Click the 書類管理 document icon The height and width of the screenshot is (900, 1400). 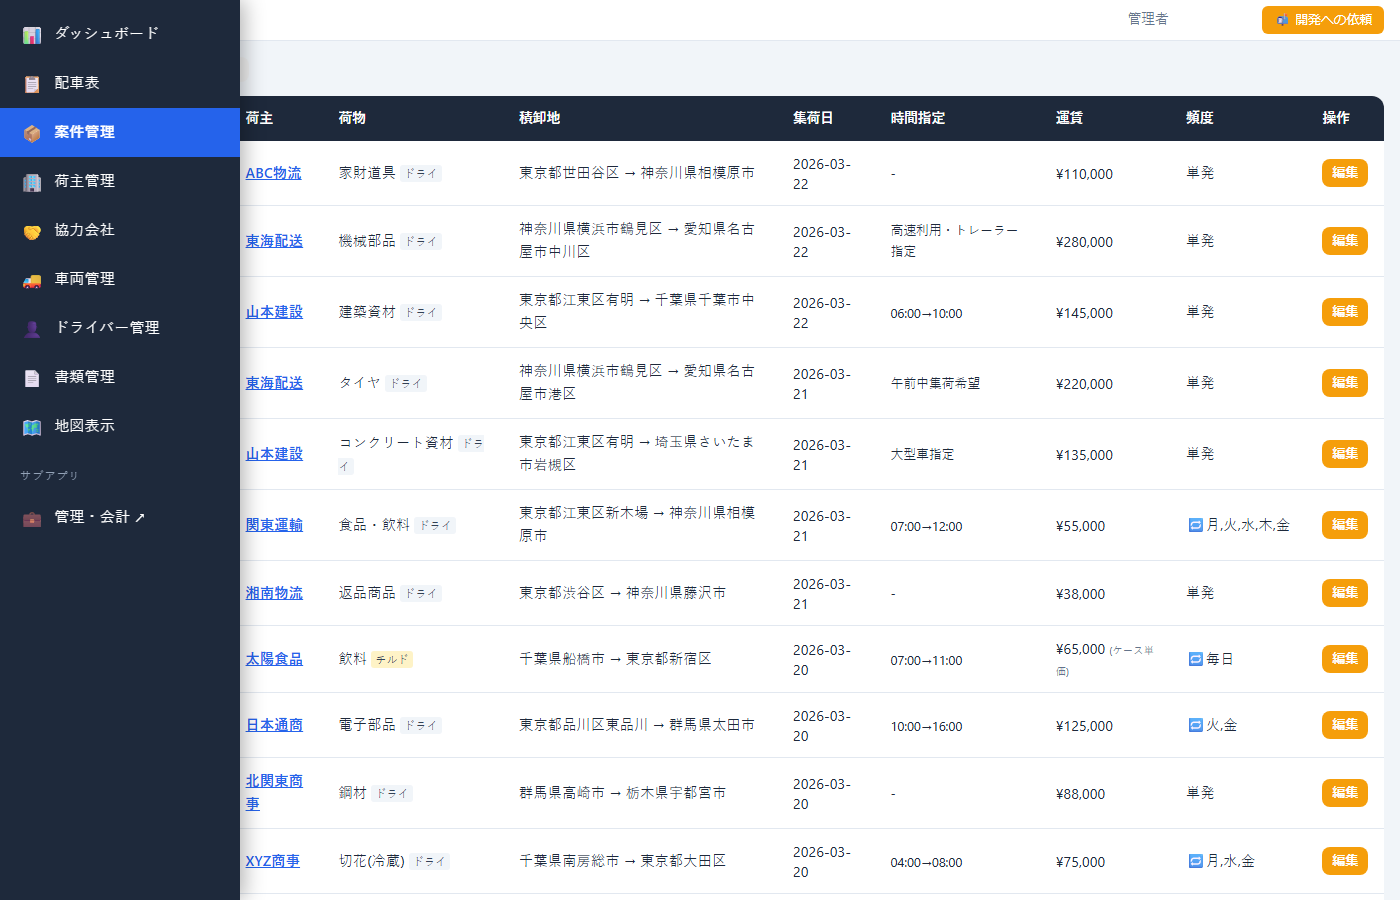click(x=31, y=377)
